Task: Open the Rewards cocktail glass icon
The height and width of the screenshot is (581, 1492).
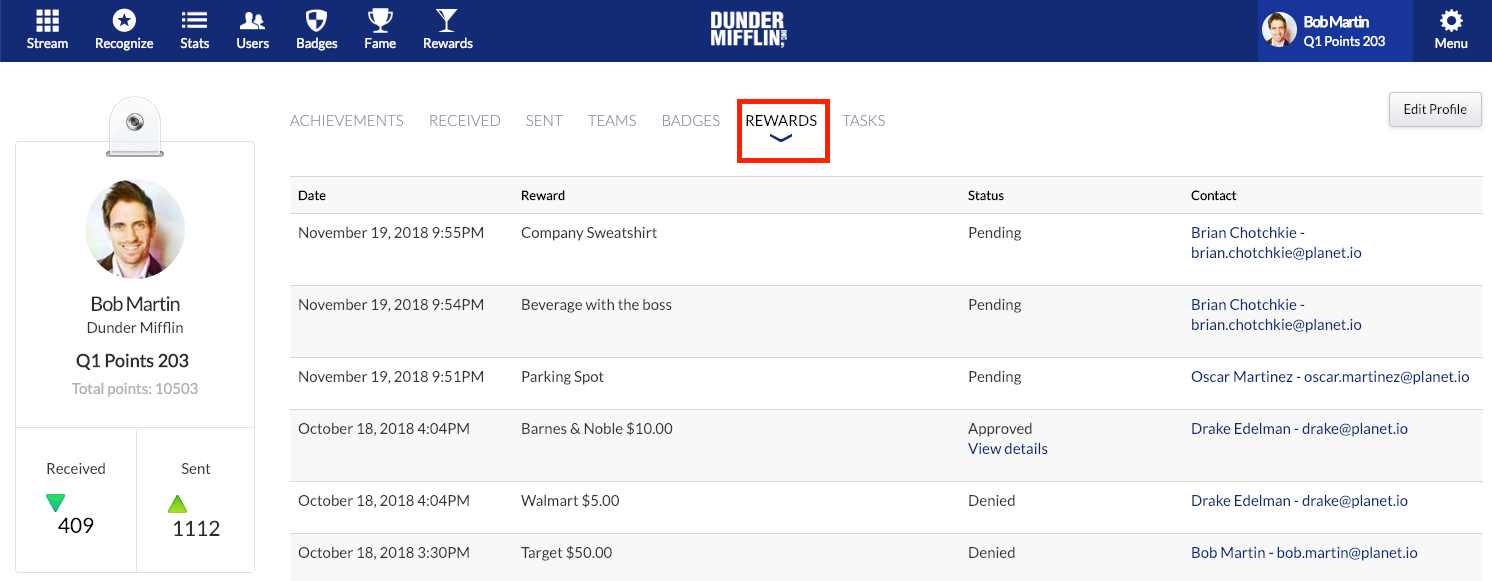Action: pos(447,21)
